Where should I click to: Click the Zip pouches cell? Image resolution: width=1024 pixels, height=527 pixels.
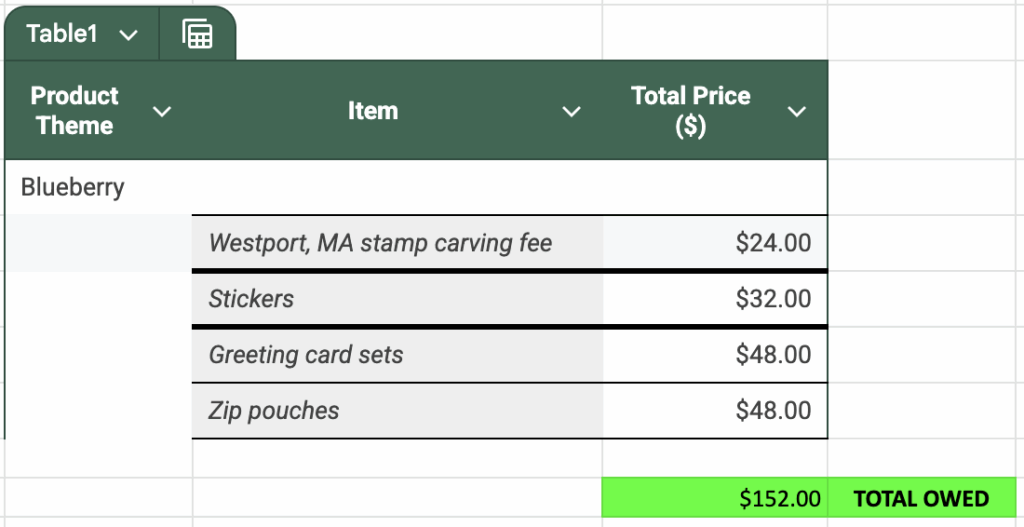coord(273,411)
